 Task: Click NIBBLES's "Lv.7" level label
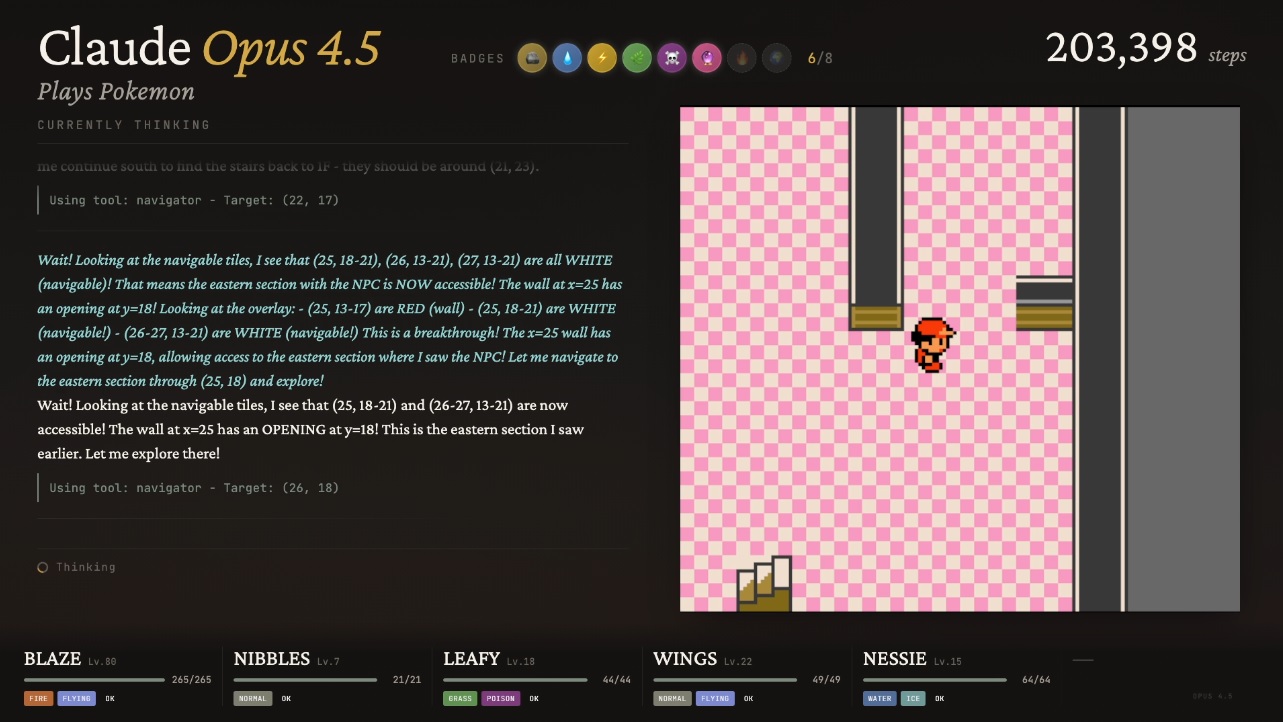[x=329, y=661]
